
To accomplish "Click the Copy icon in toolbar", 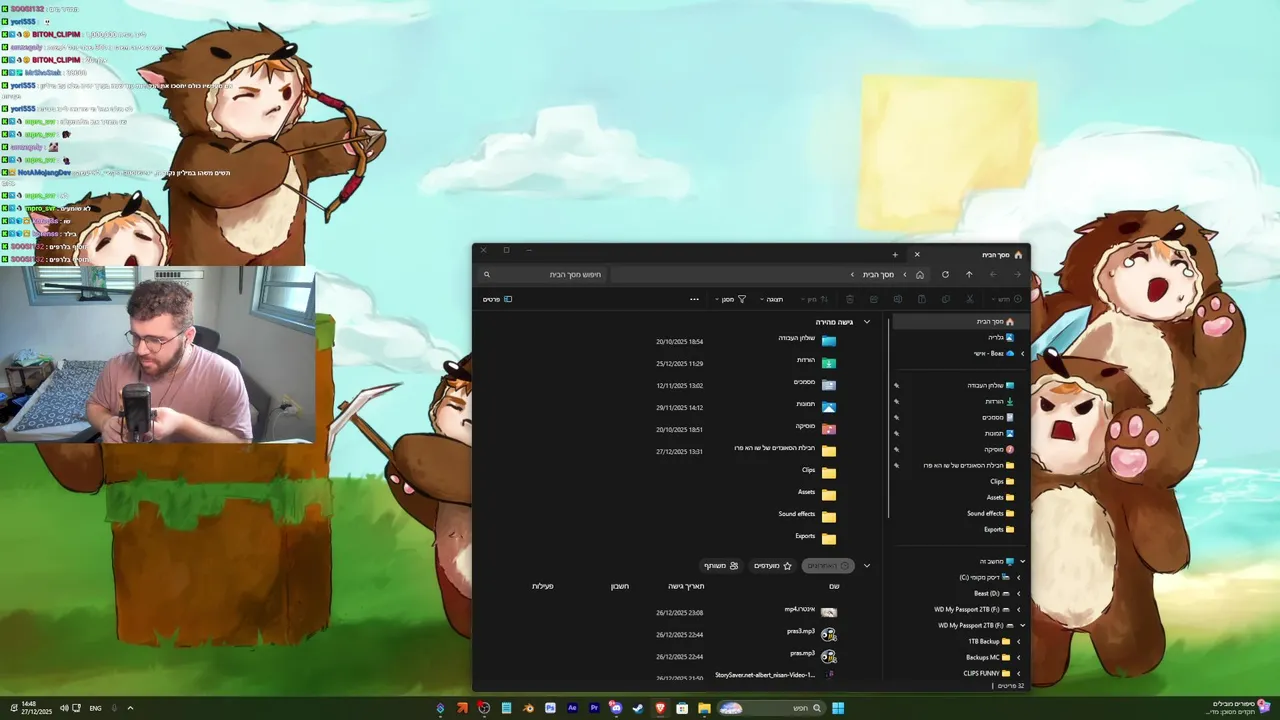I will (x=946, y=299).
